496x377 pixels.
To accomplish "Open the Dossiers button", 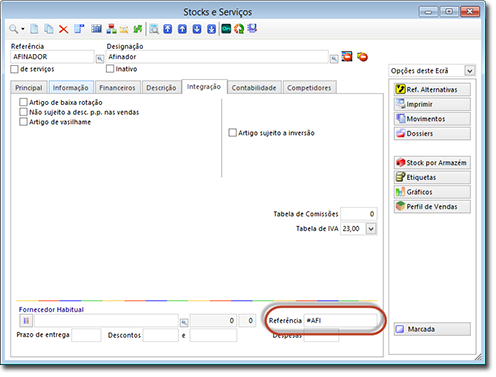I will point(432,133).
